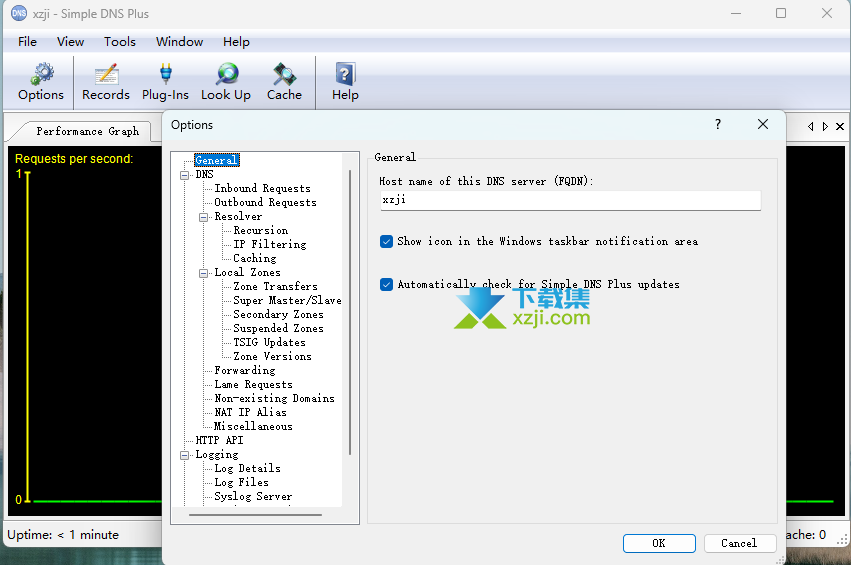
Task: Click the Help toolbar icon
Action: [x=345, y=81]
